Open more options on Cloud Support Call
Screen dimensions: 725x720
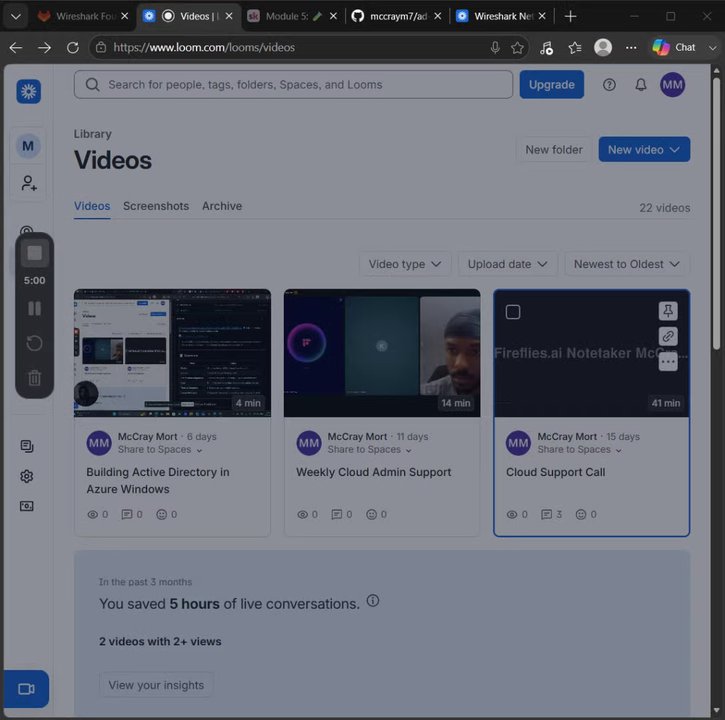coord(668,362)
